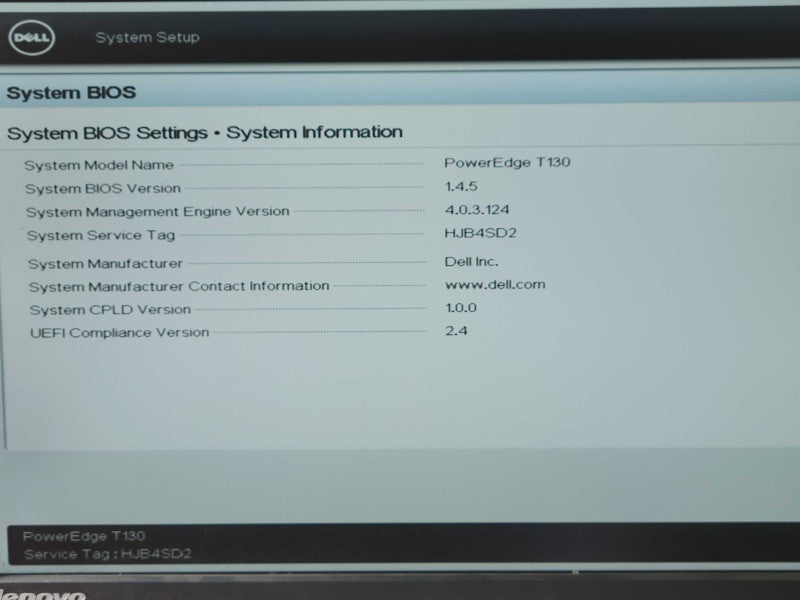The image size is (800, 600).
Task: Select the System Setup title text
Action: pos(147,37)
